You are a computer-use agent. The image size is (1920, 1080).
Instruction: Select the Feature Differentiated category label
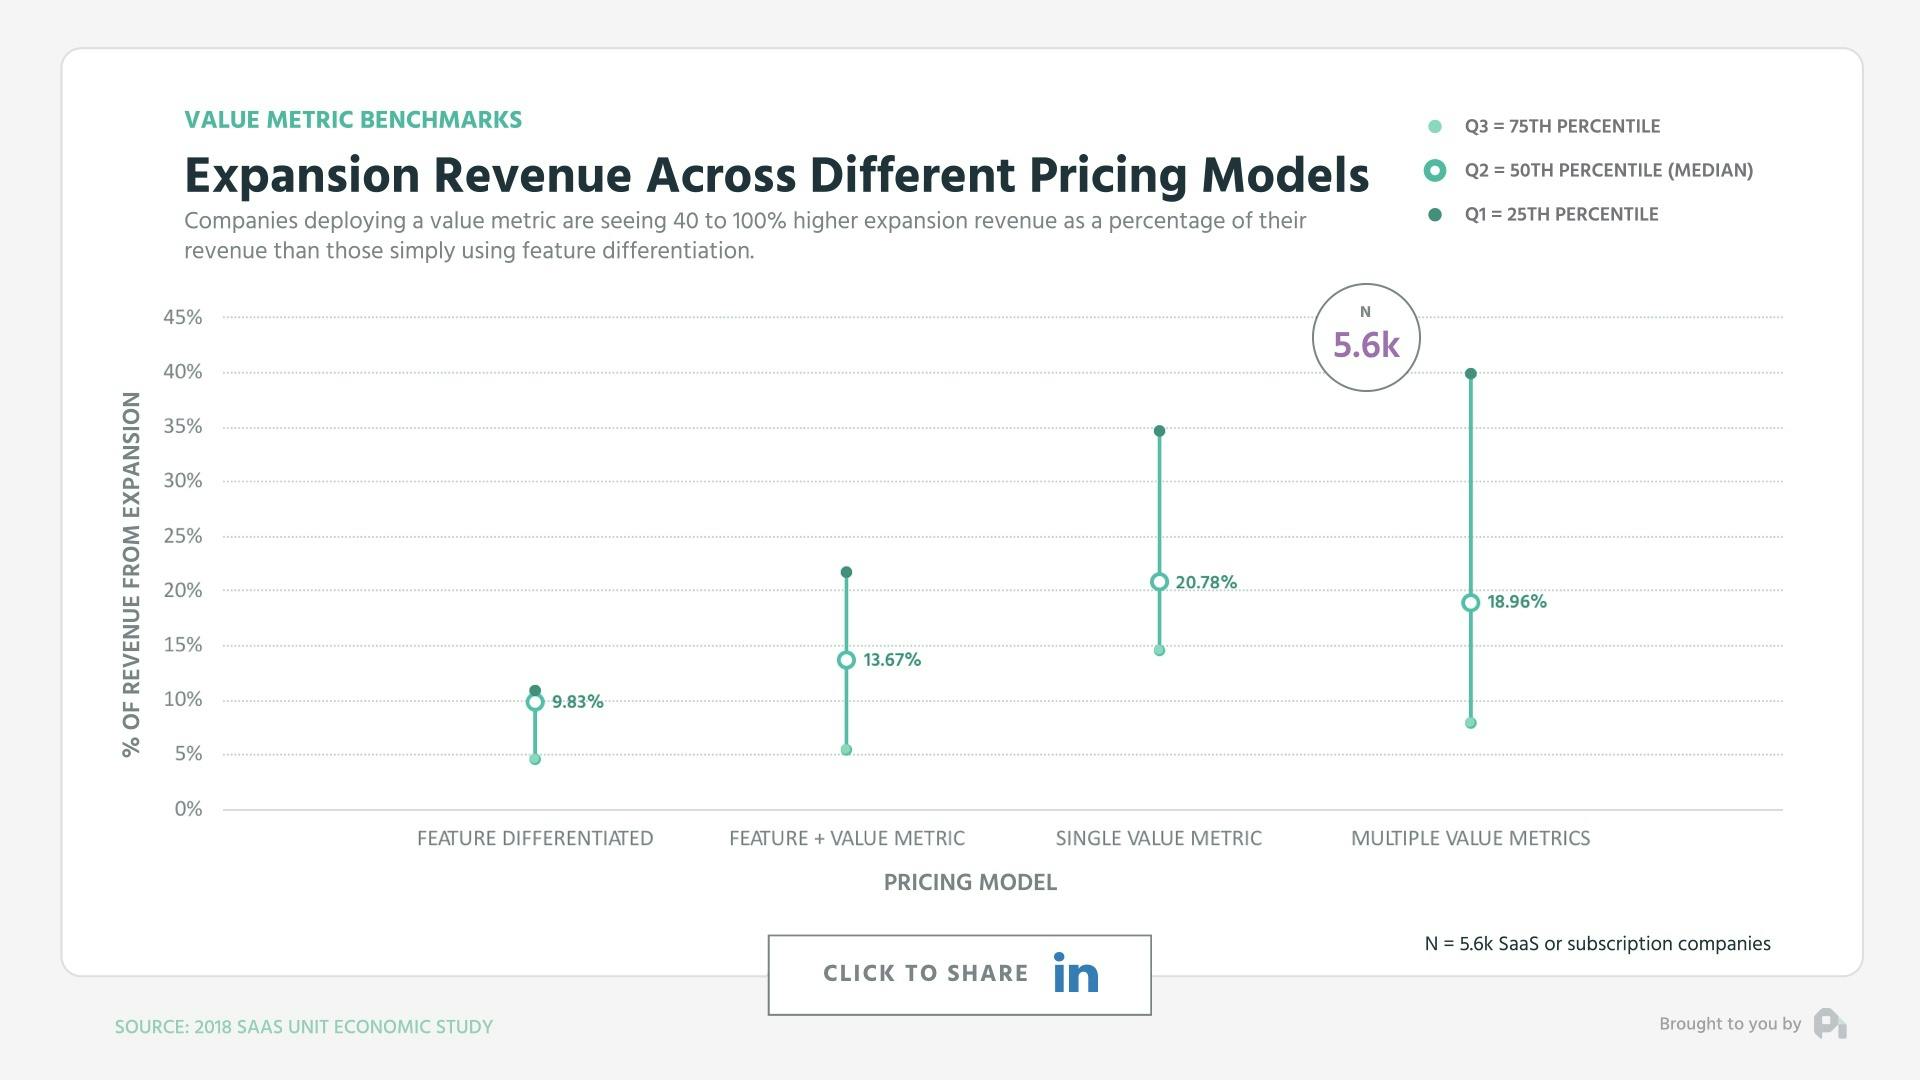tap(535, 839)
